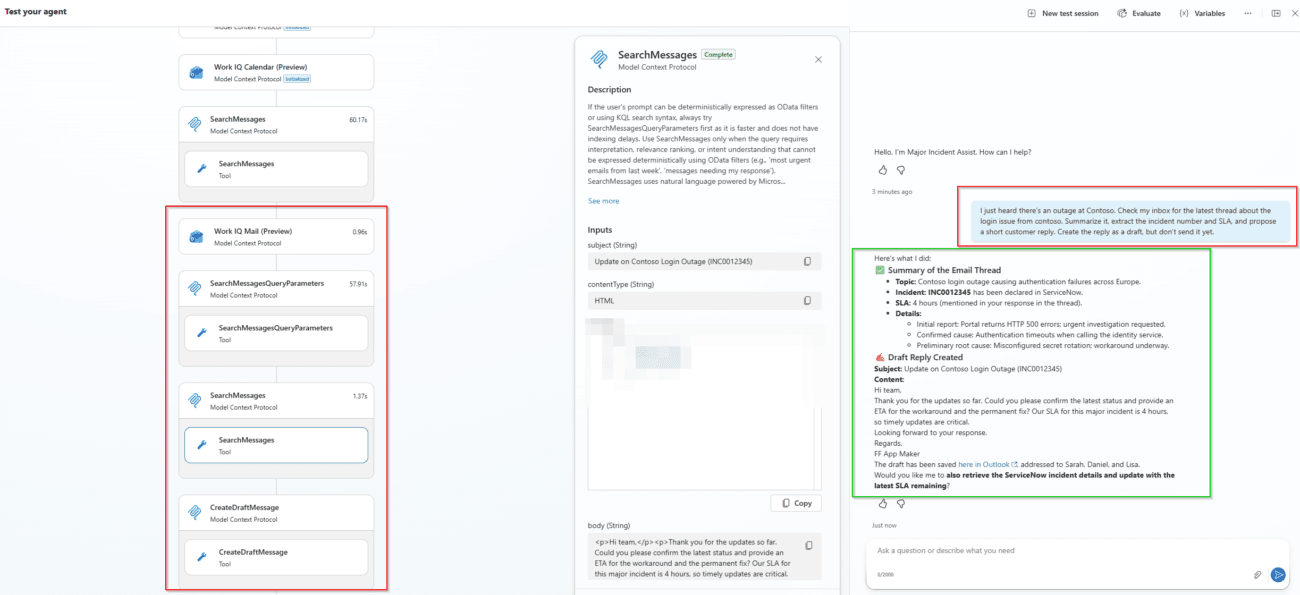The image size is (1300, 595).
Task: Click the chat message input field
Action: [1060, 551]
